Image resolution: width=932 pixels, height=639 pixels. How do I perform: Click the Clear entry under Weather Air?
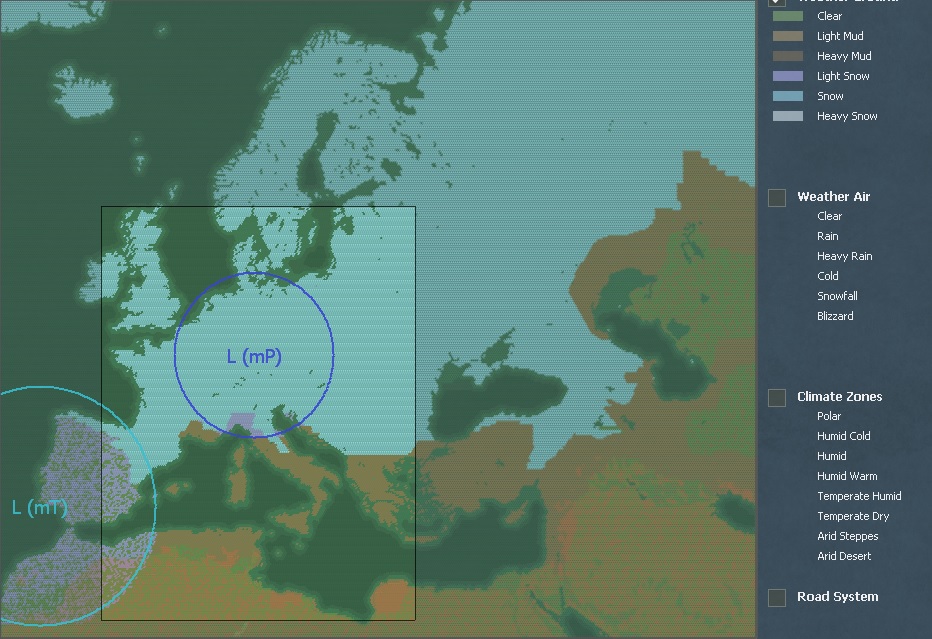[x=829, y=216]
